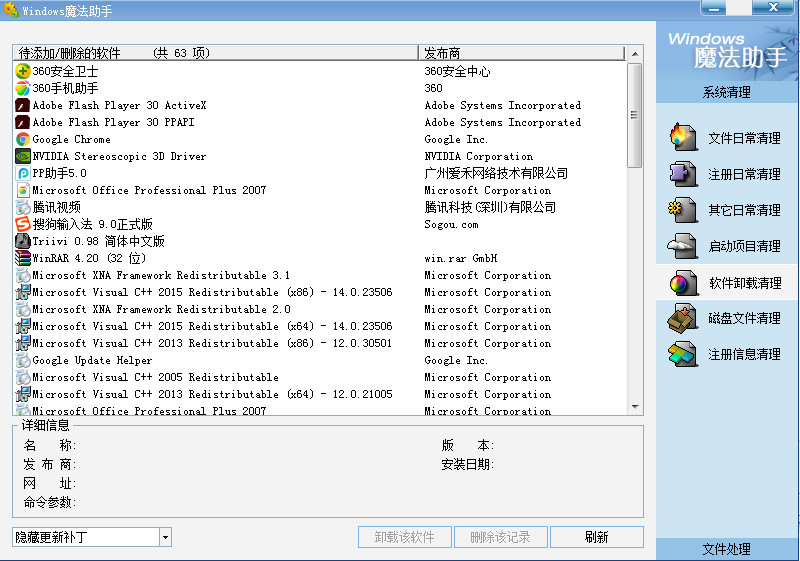Click publisher NVIDIA Corporation

pyautogui.click(x=479, y=157)
